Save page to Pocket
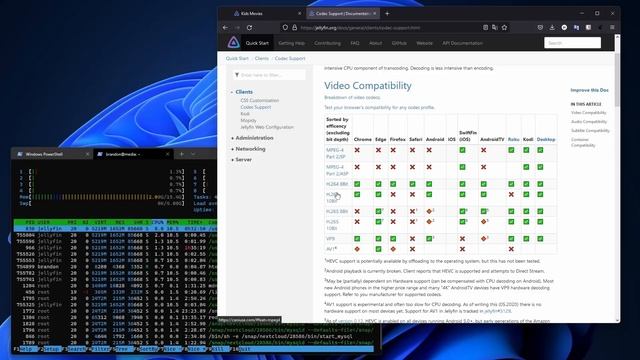 pyautogui.click(x=540, y=27)
